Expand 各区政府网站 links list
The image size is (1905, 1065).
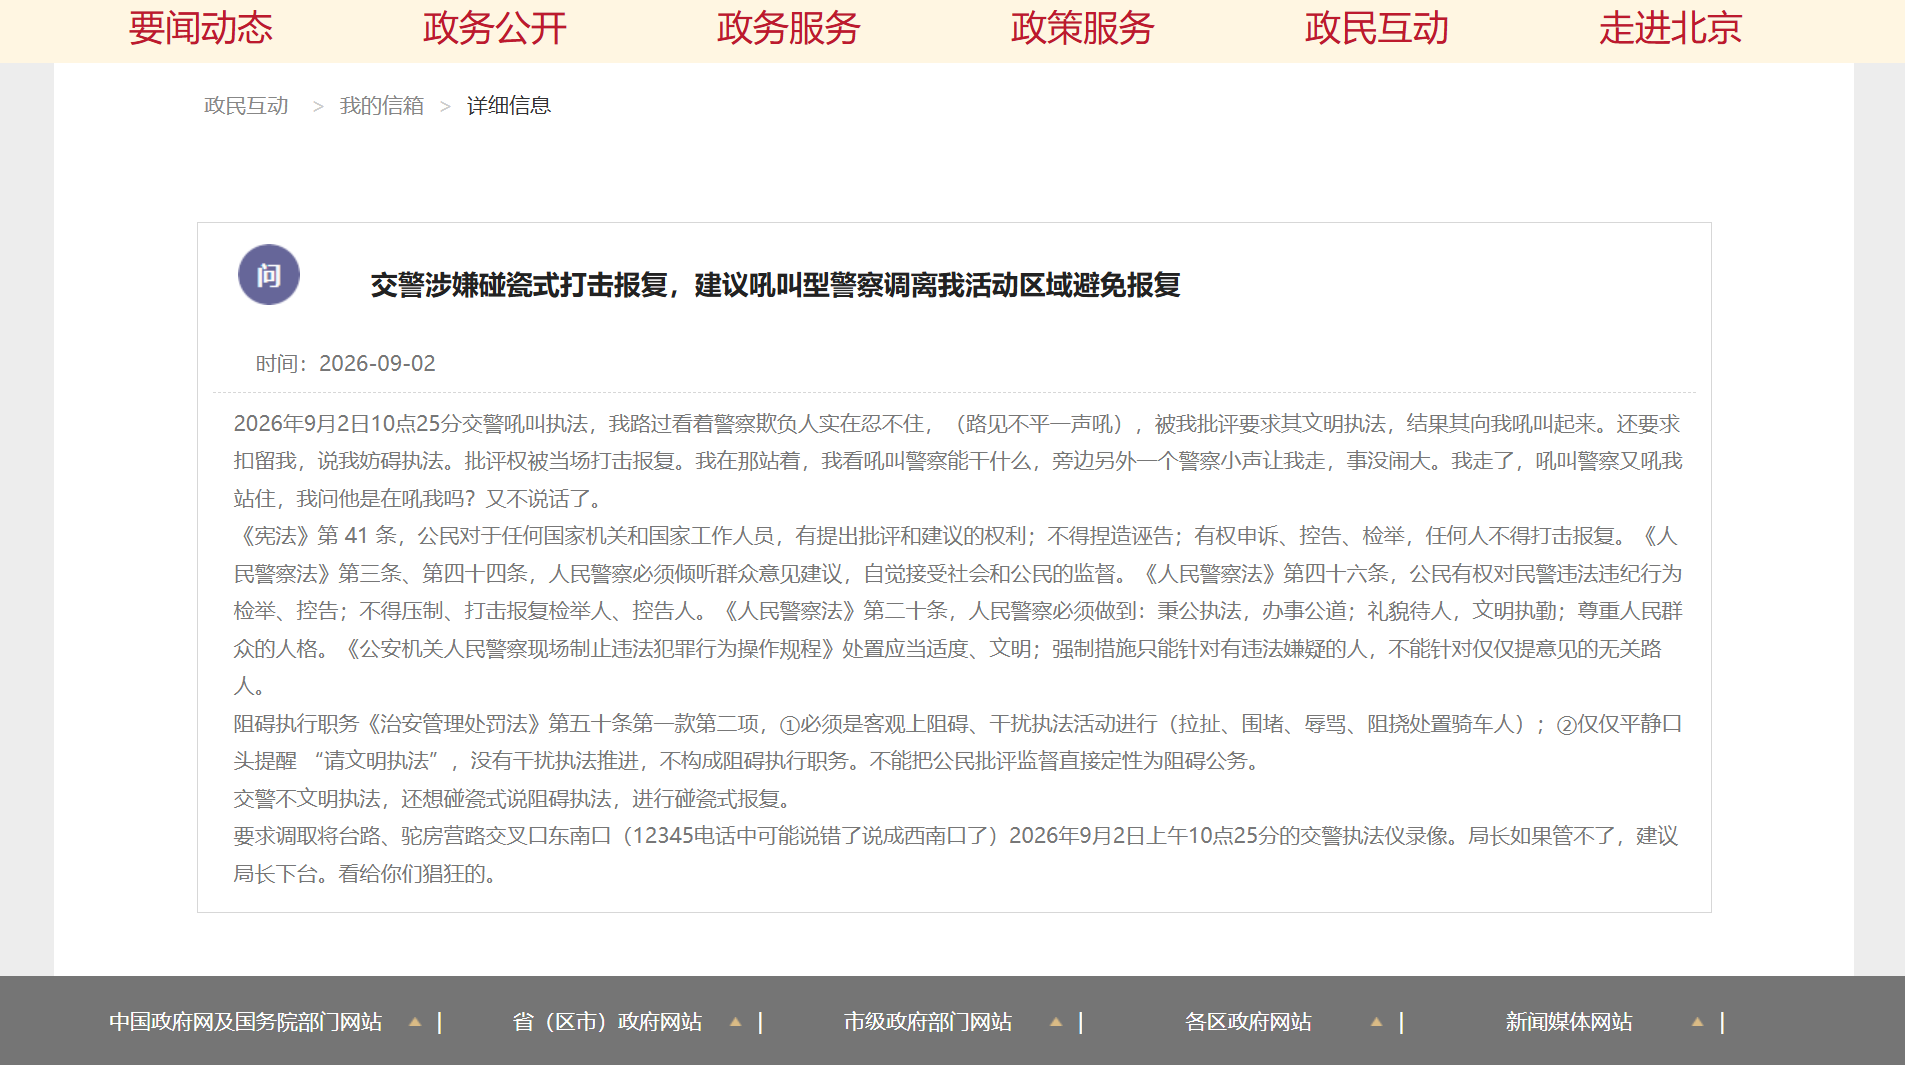(1248, 1022)
